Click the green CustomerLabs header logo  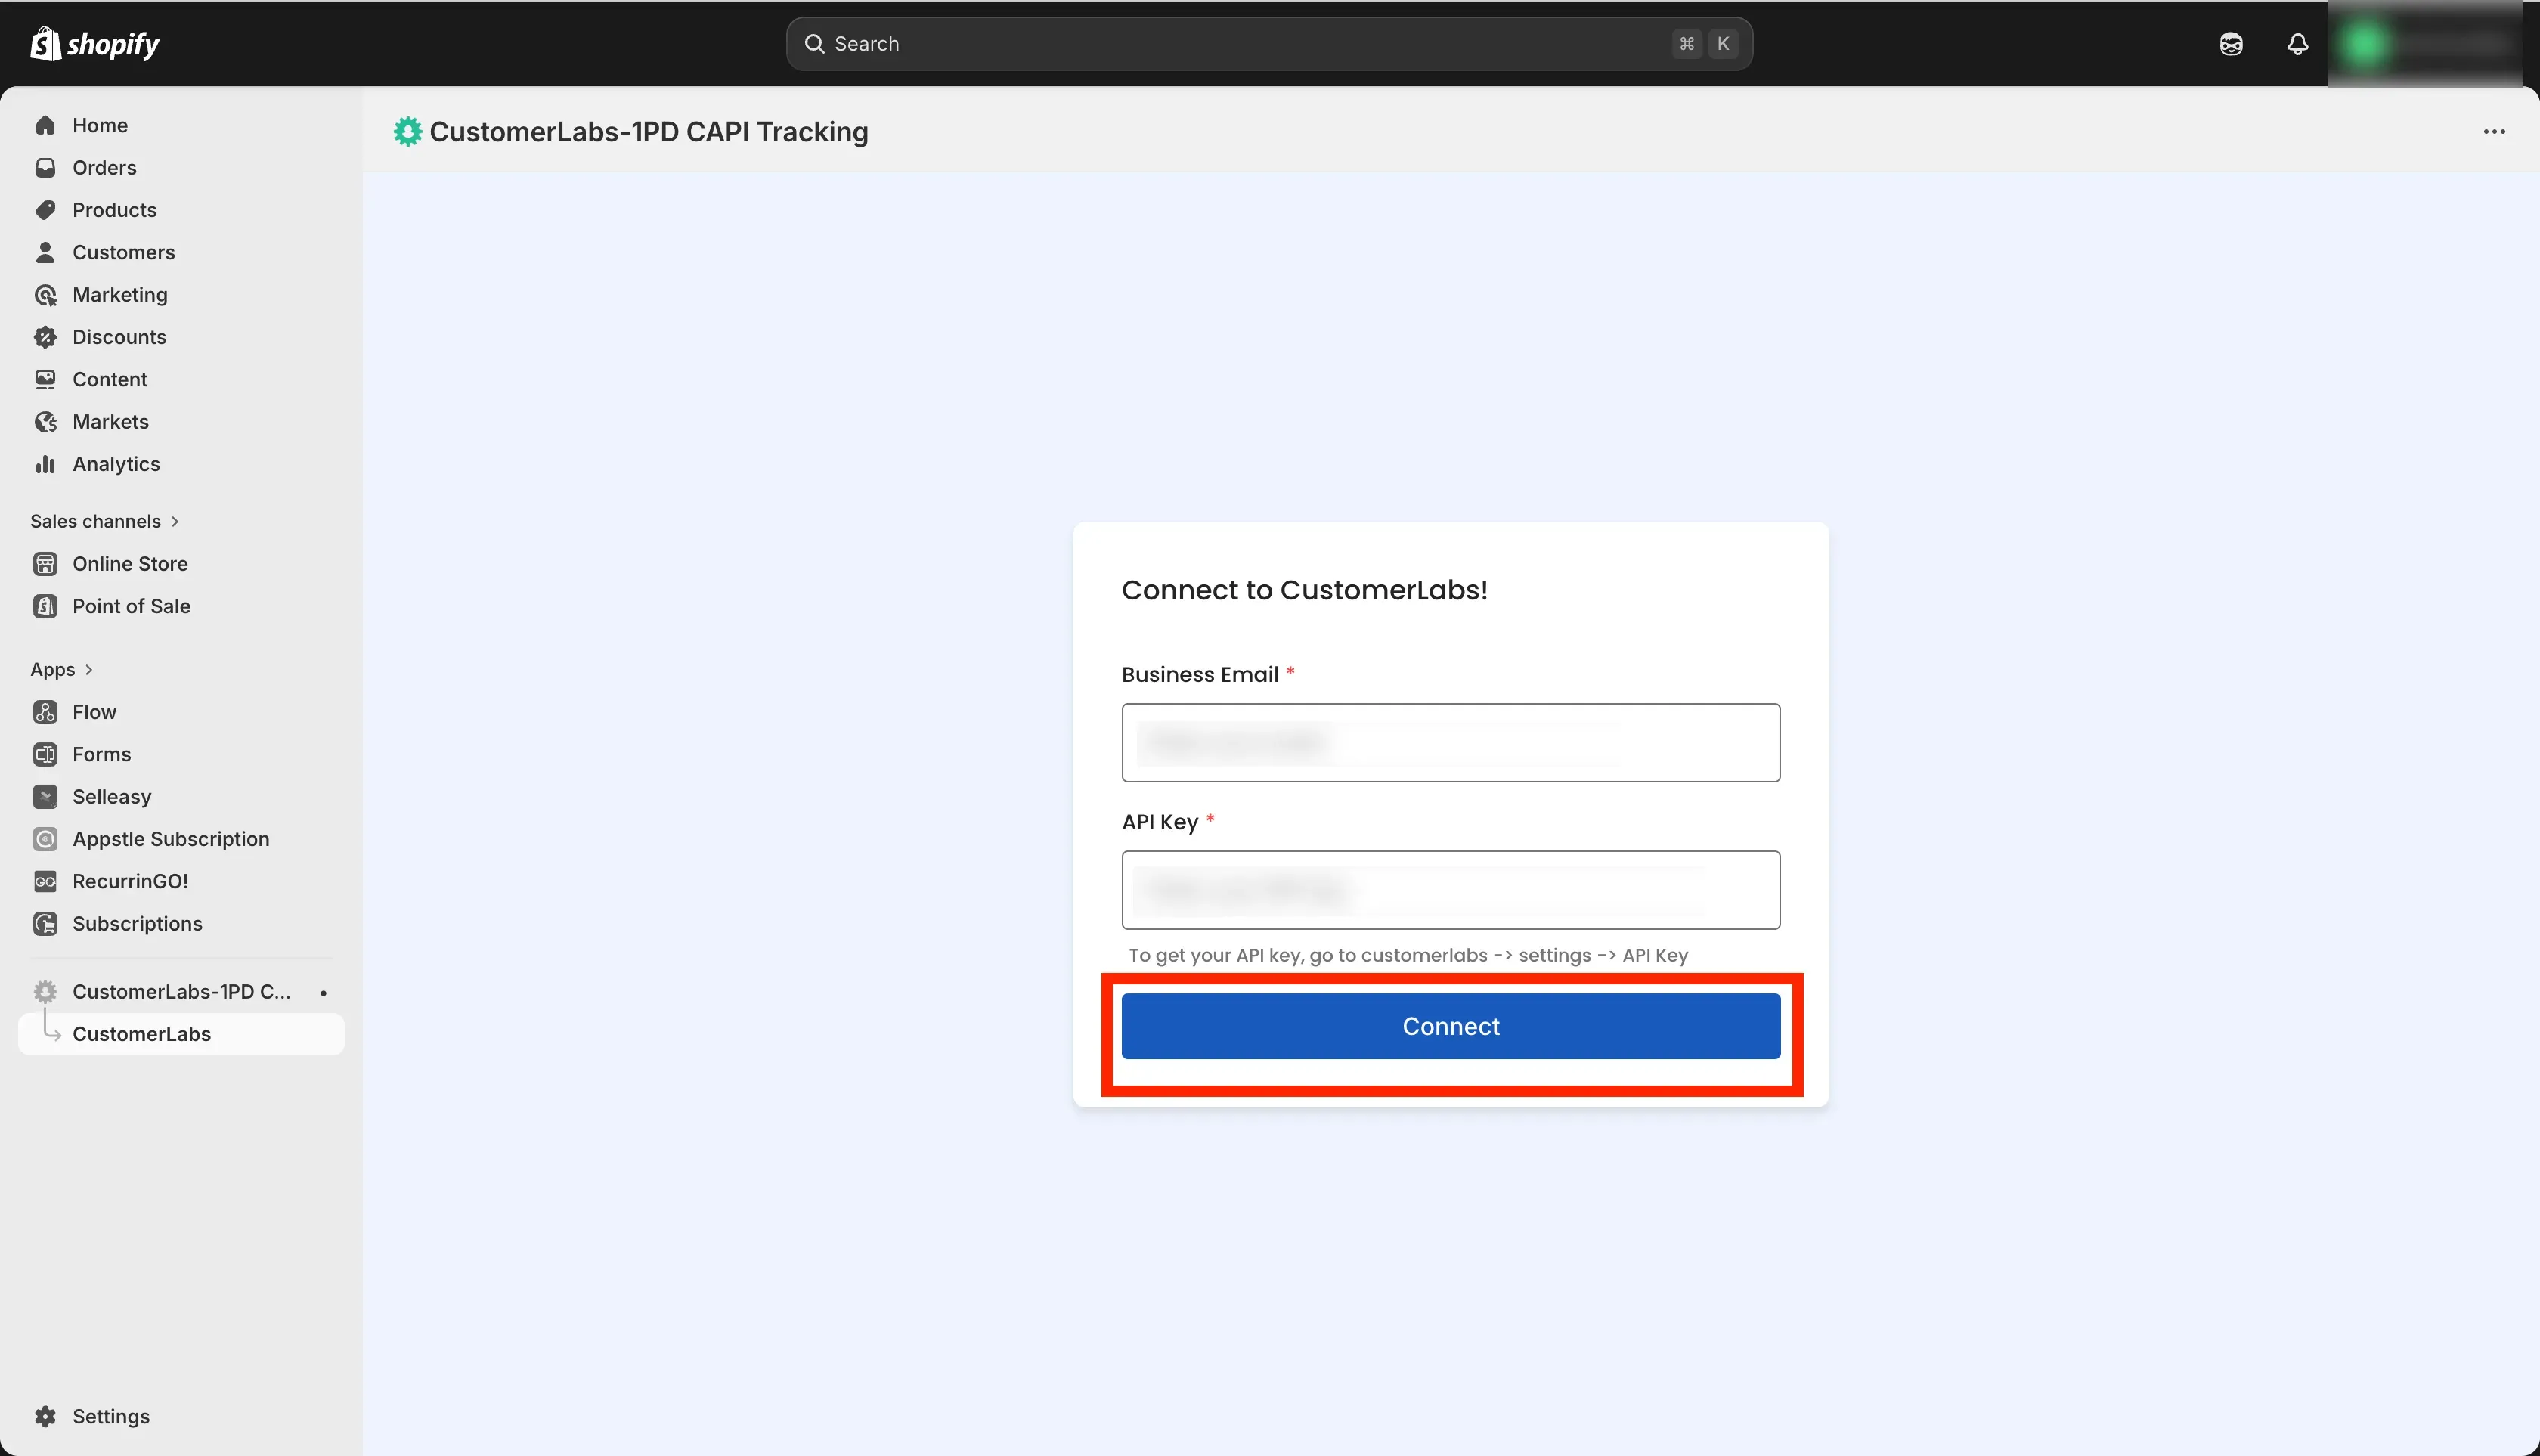[407, 131]
